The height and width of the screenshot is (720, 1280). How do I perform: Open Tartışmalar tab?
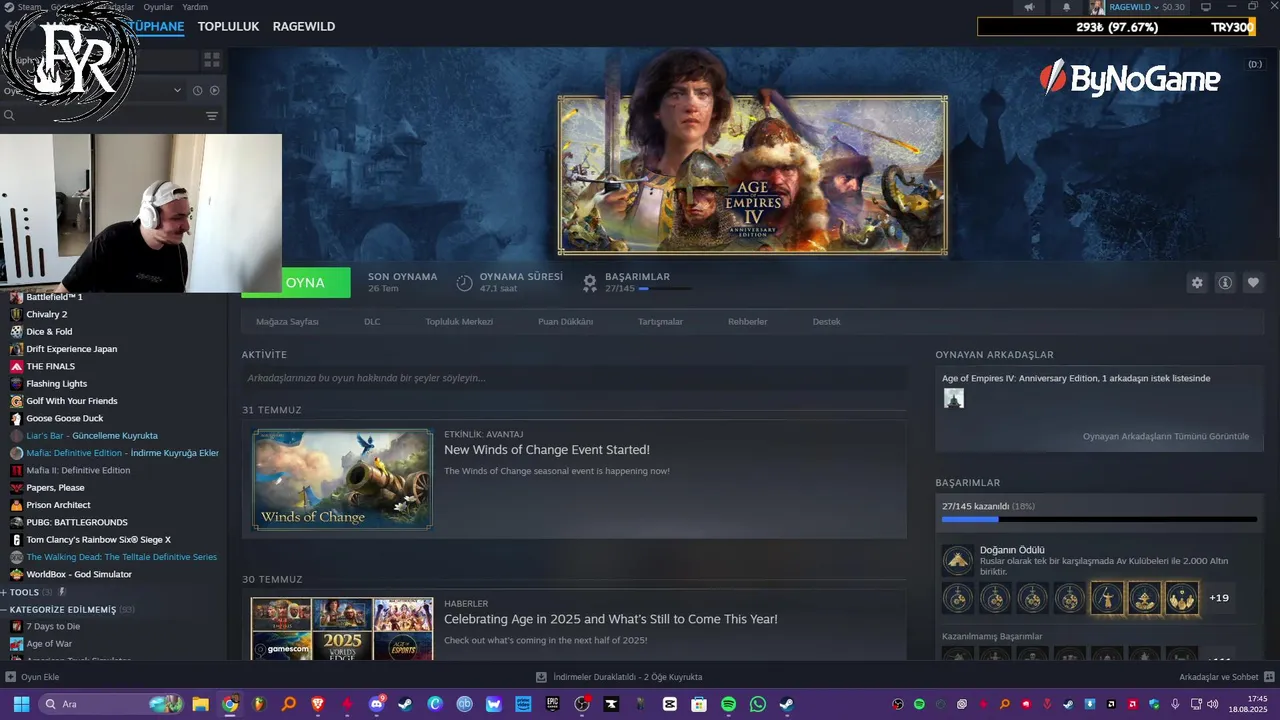point(660,322)
